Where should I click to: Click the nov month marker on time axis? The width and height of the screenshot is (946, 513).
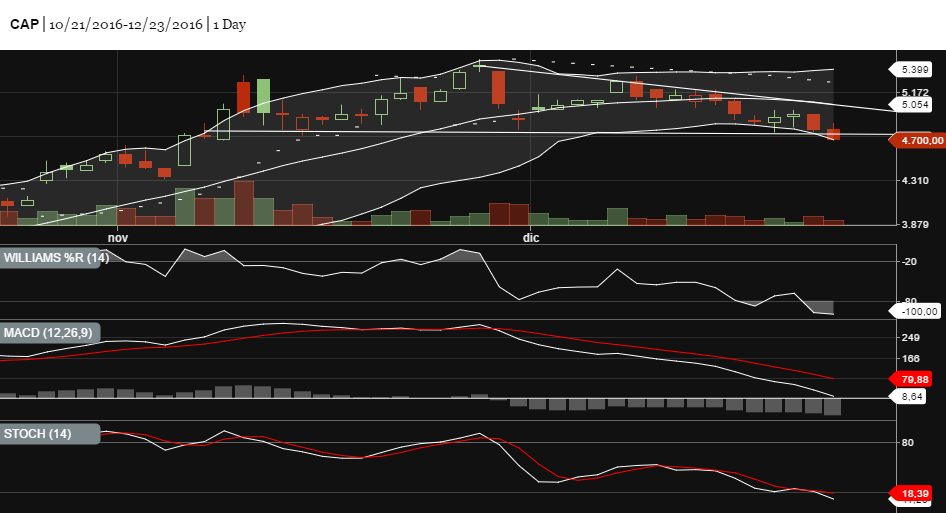pyautogui.click(x=118, y=238)
